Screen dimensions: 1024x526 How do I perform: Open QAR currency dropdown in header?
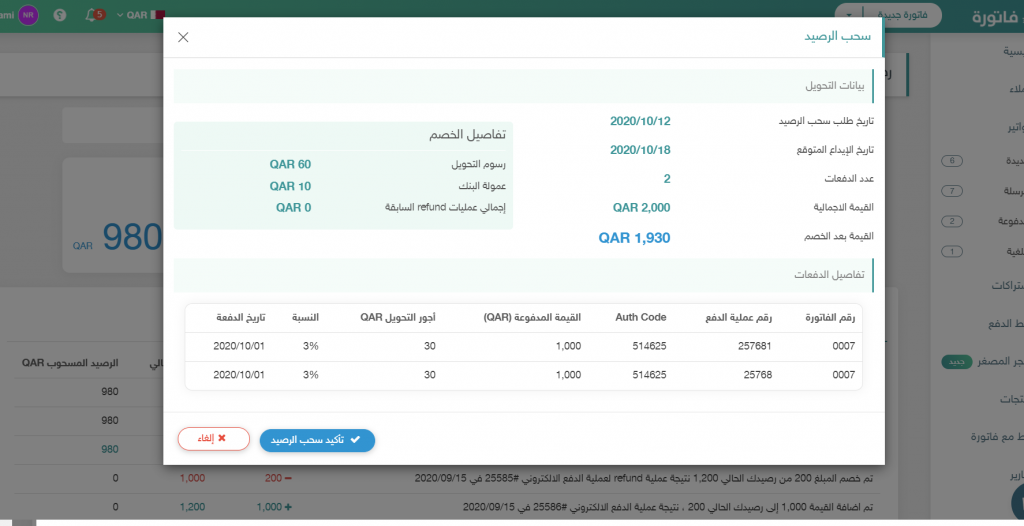[x=132, y=14]
